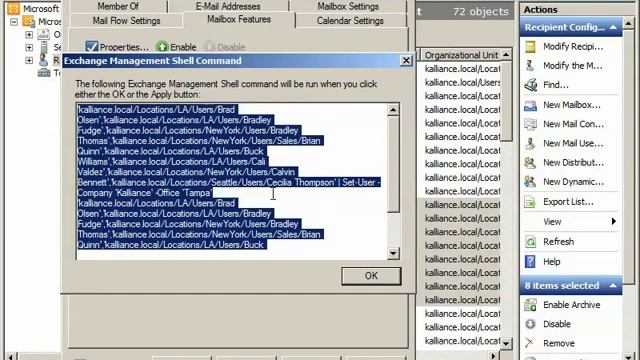
Task: Click the Modify Recipient icon in Actions
Action: (530, 47)
